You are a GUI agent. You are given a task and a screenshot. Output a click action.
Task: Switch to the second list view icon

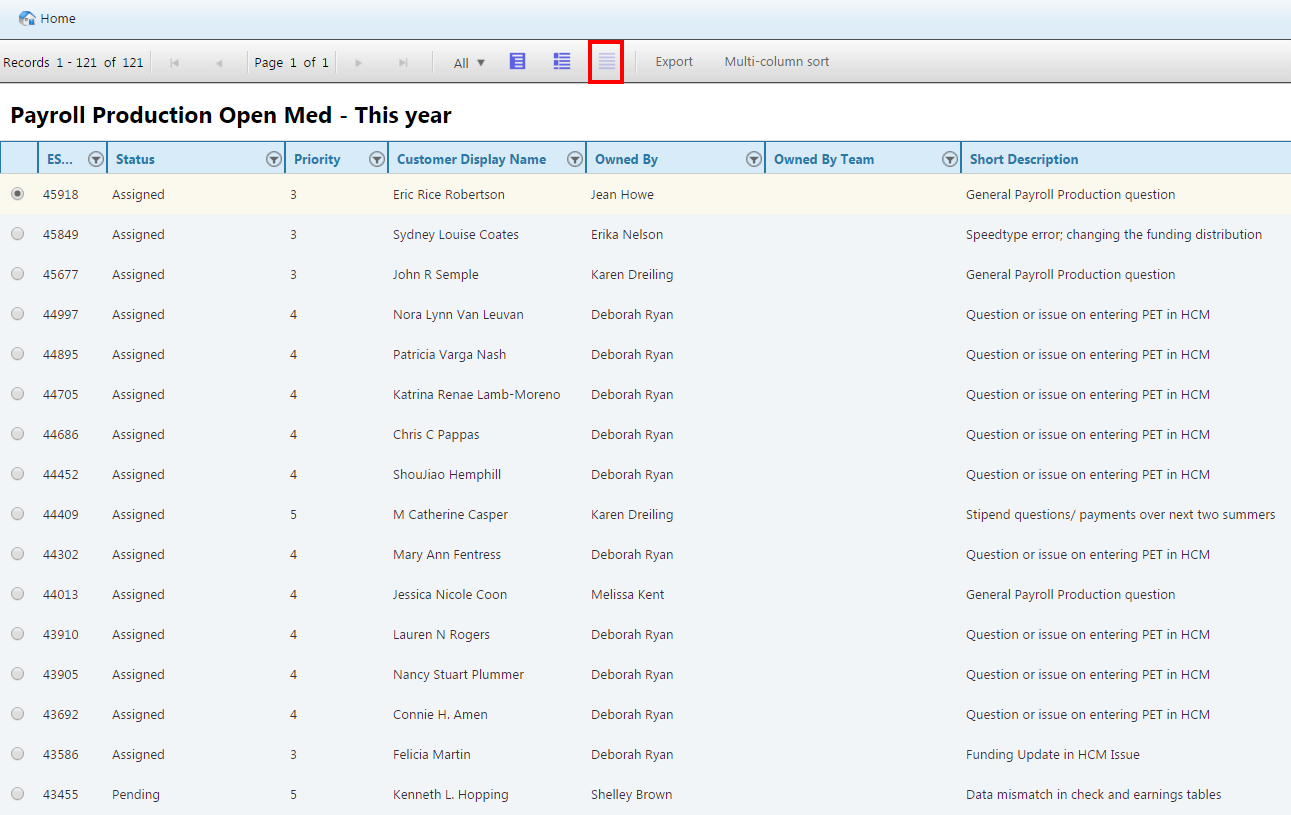coord(562,62)
